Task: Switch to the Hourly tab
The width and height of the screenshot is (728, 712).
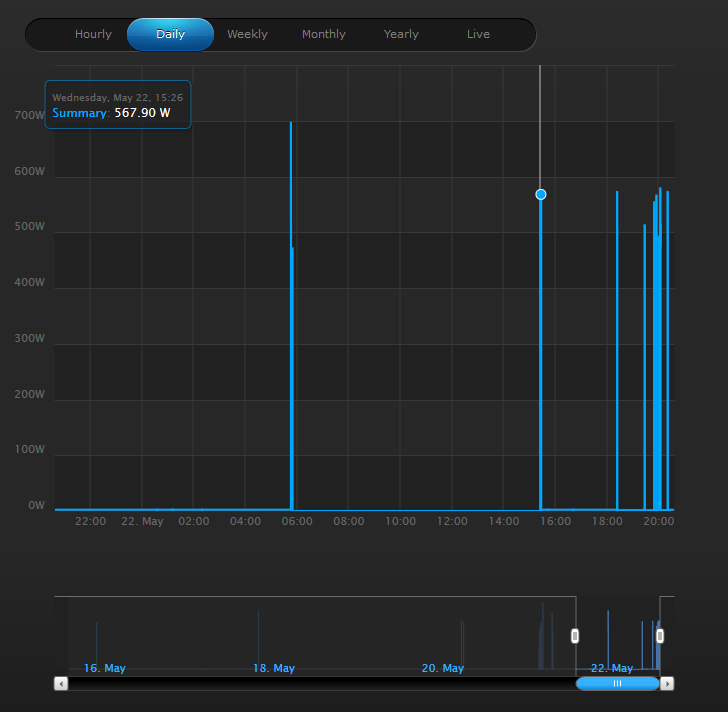Action: (93, 34)
